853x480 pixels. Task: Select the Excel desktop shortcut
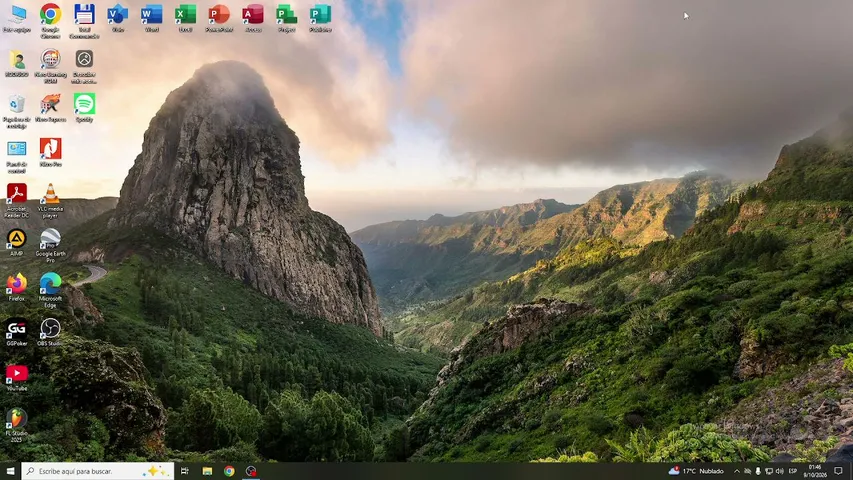[185, 19]
